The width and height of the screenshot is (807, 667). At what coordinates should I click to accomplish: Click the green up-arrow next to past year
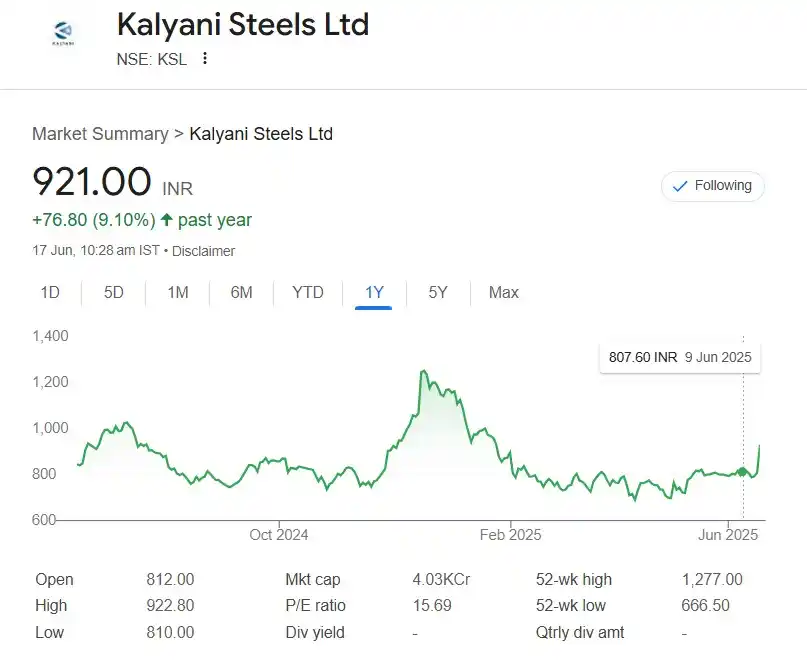166,220
